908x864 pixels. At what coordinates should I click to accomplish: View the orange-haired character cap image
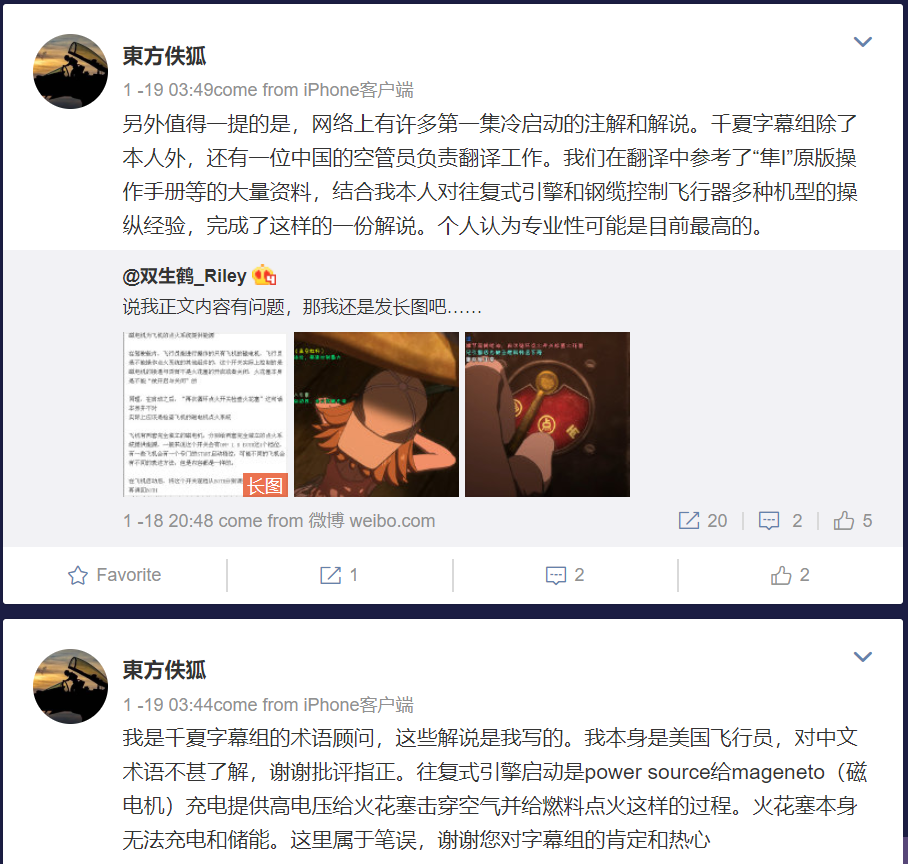click(x=376, y=414)
